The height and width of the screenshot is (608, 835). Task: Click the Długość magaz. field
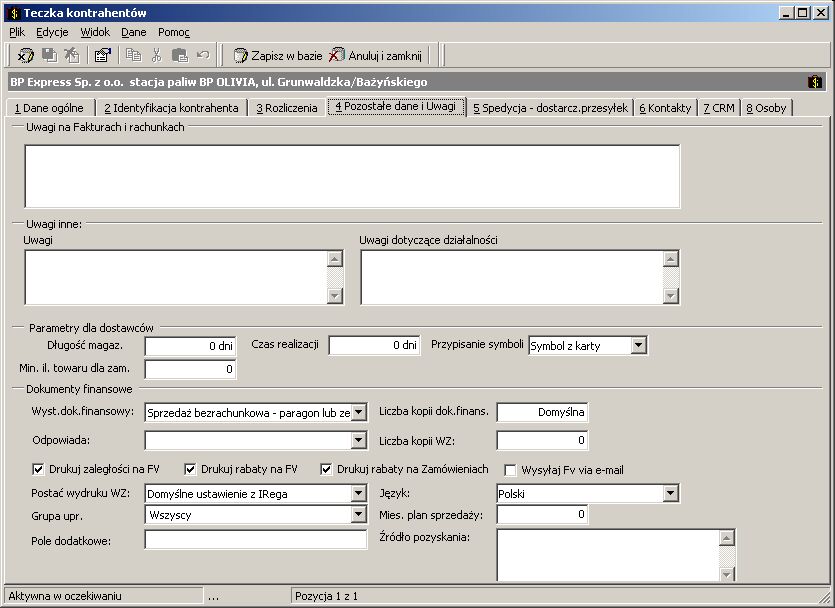coord(190,346)
